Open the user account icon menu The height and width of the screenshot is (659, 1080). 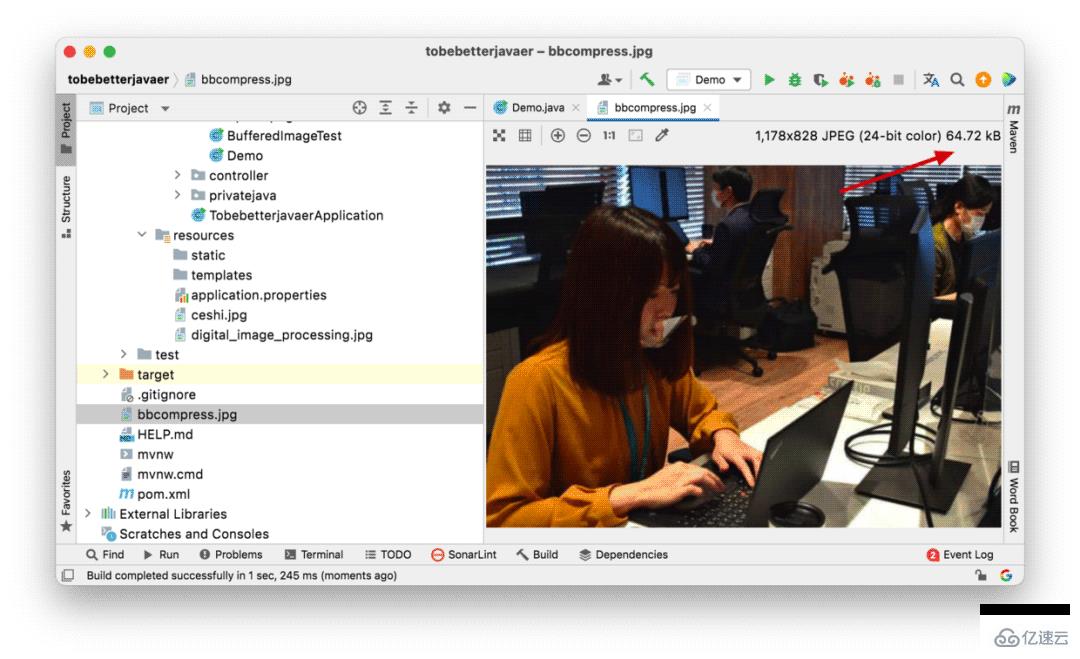pos(610,80)
